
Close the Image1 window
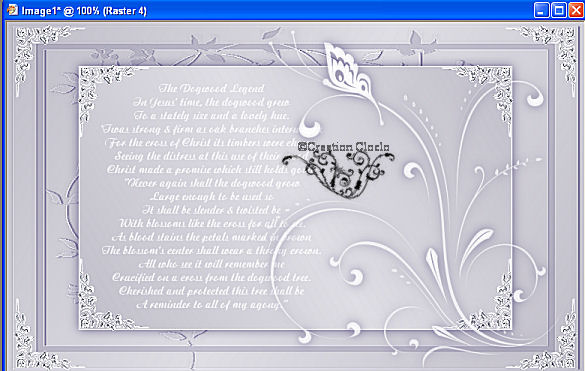tap(576, 10)
